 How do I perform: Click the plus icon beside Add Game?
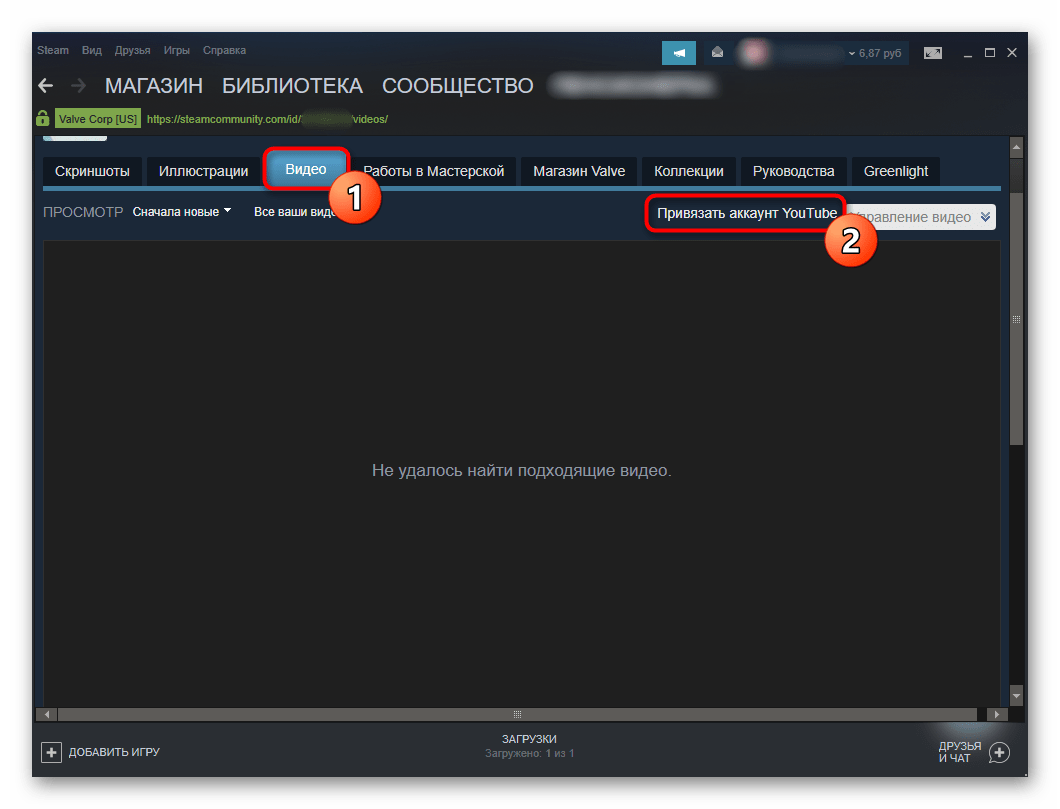[51, 752]
